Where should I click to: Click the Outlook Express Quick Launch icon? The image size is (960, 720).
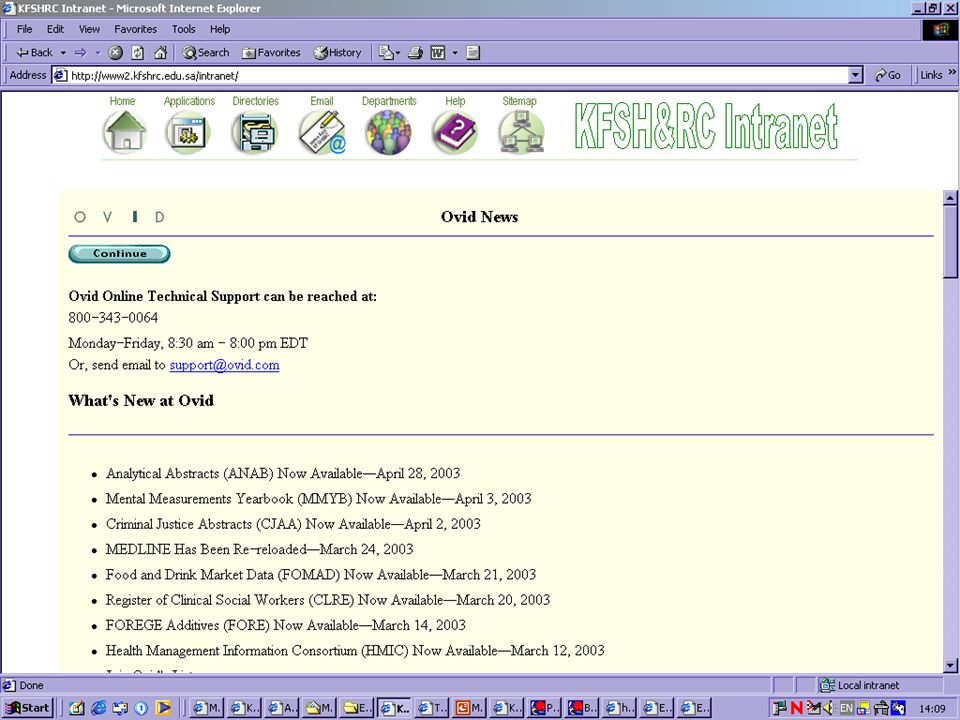pyautogui.click(x=120, y=708)
